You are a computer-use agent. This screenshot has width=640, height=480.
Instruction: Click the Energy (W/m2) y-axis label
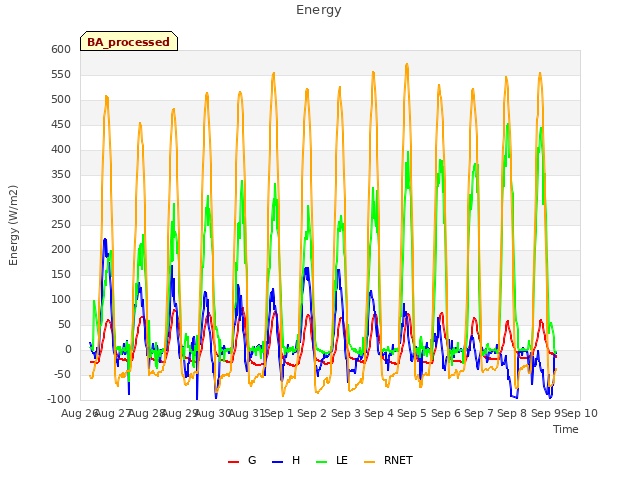point(13,225)
